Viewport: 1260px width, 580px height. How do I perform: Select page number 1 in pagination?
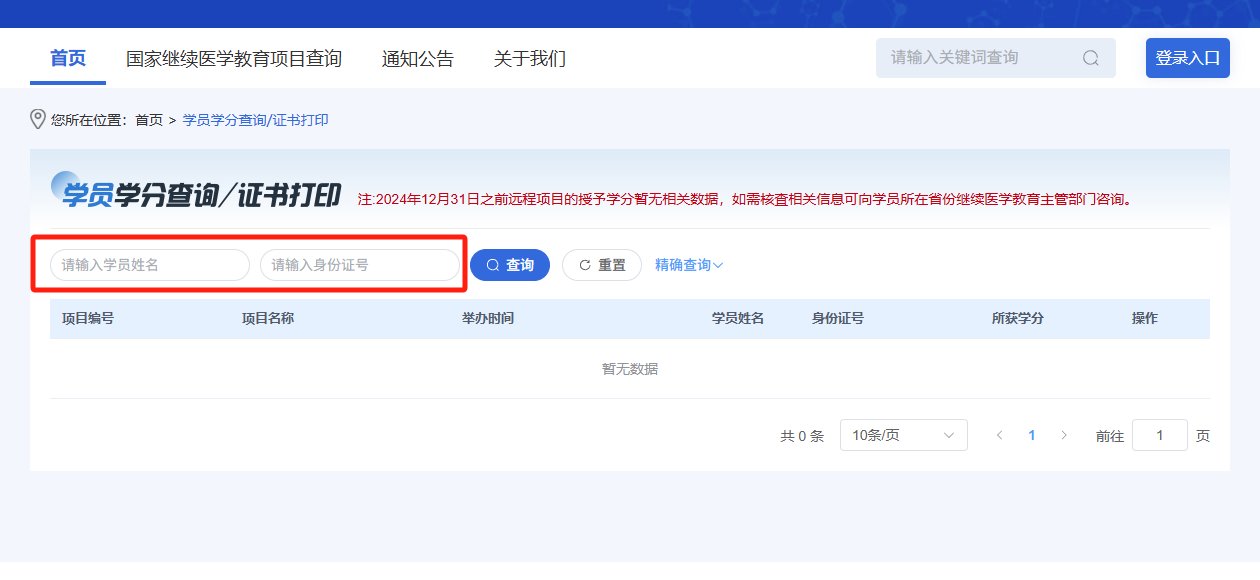[1032, 436]
